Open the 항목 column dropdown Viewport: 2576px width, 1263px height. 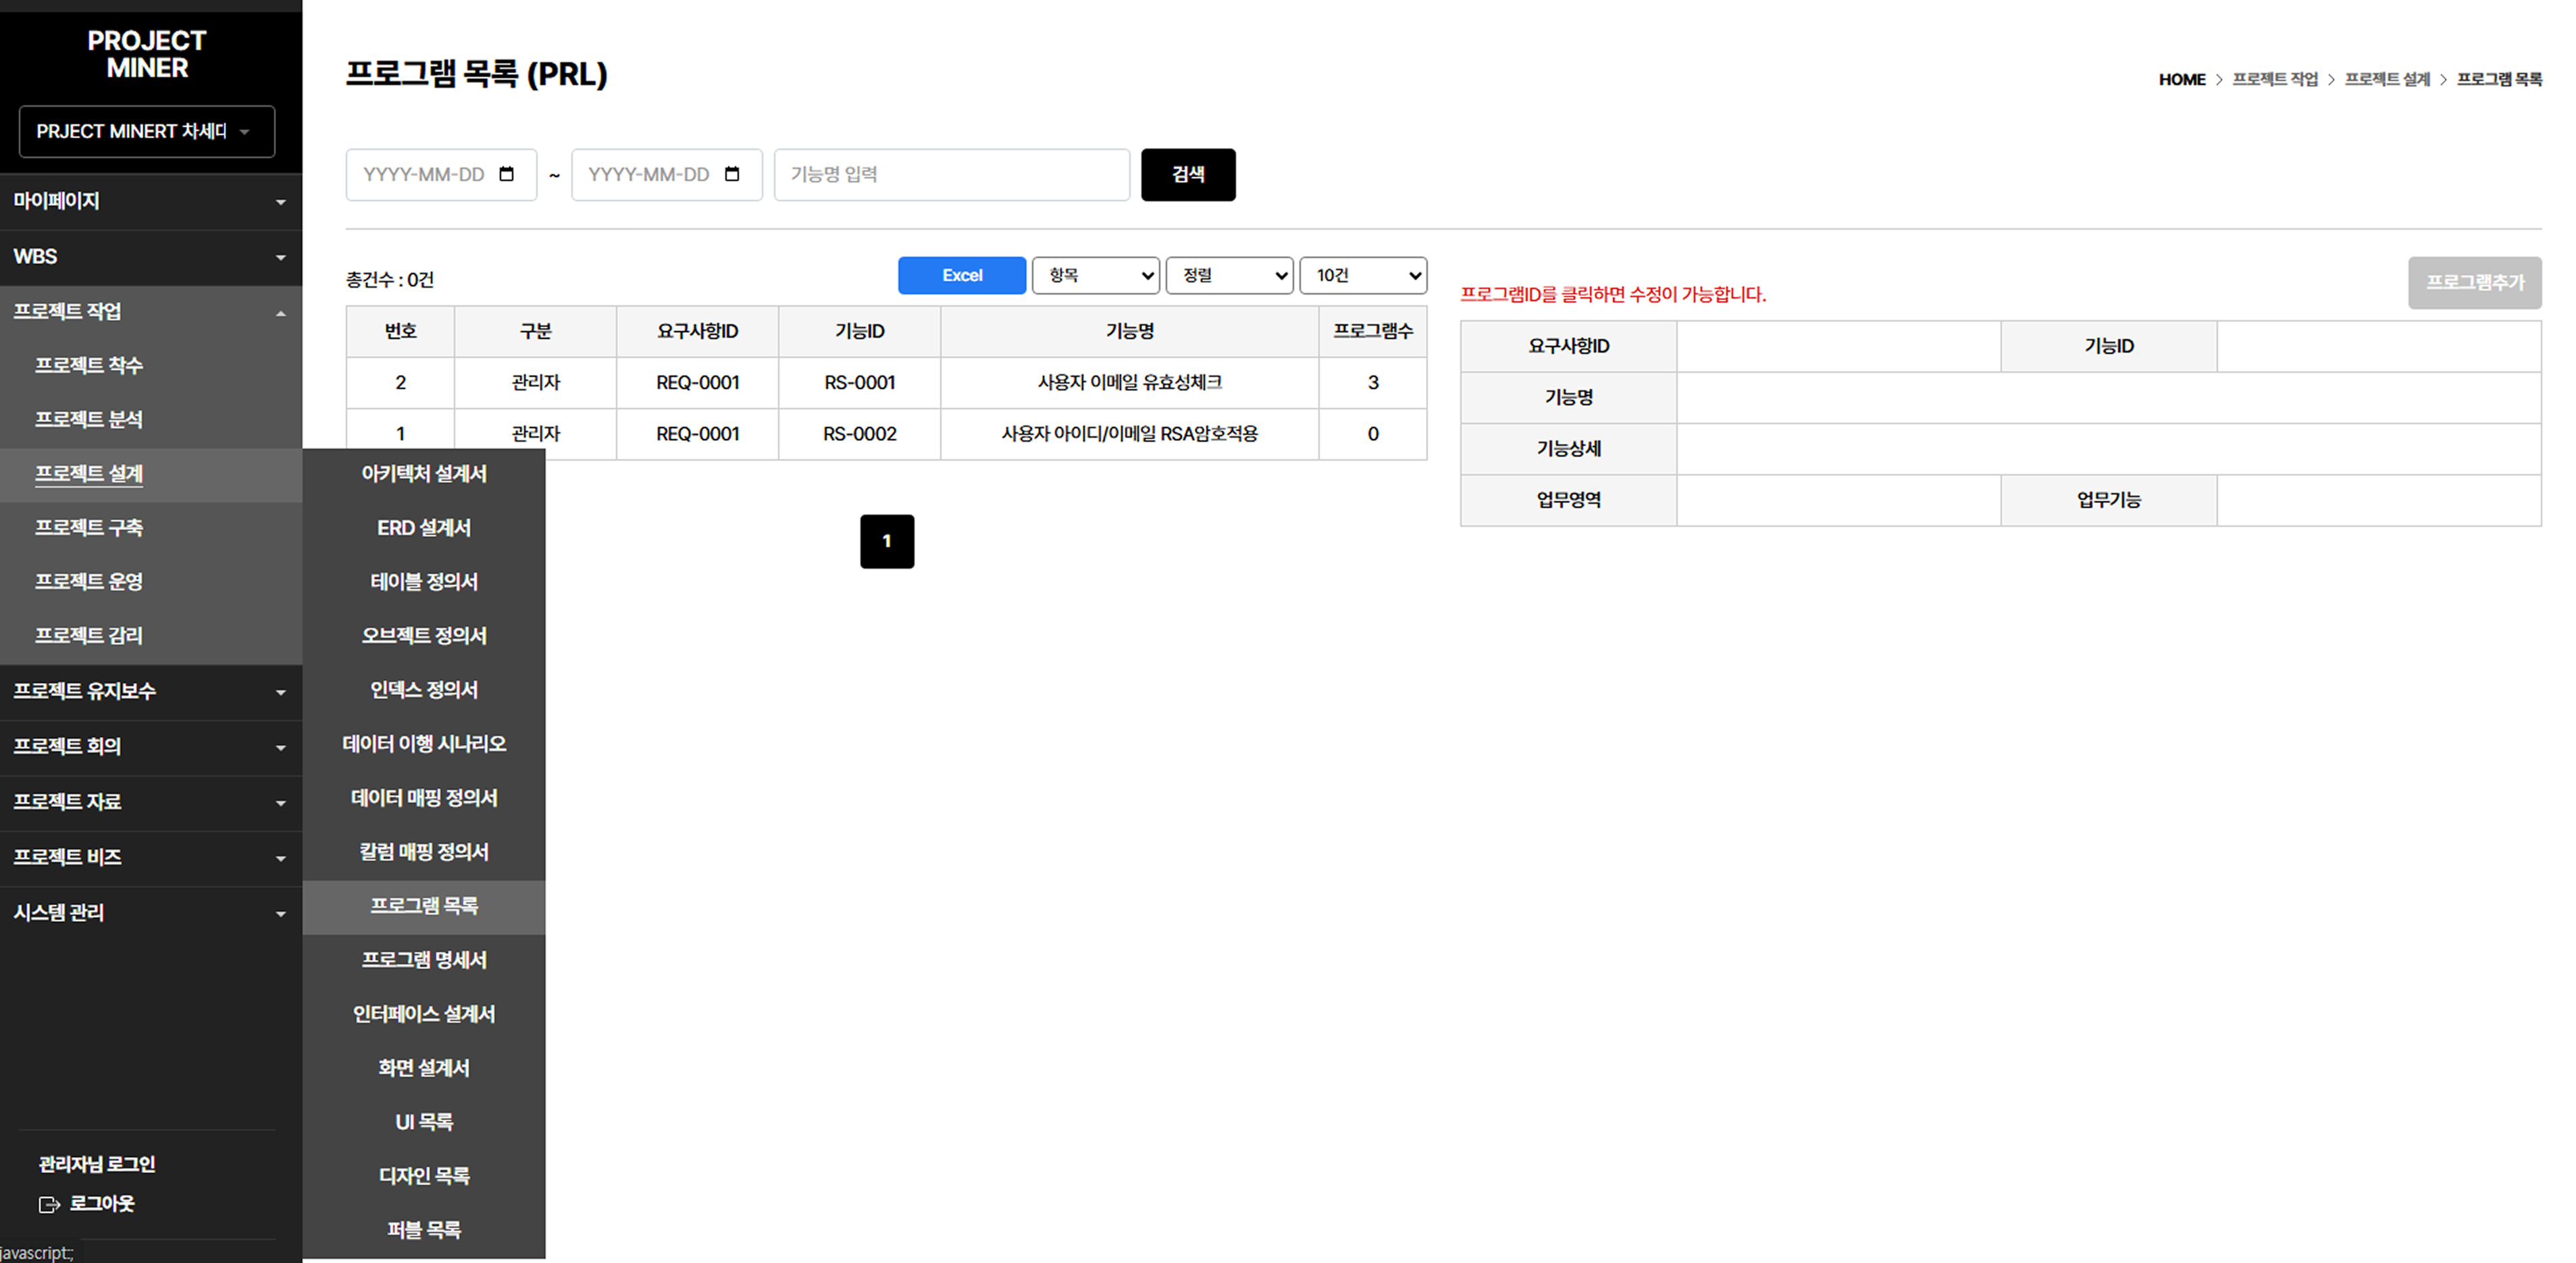point(1095,275)
